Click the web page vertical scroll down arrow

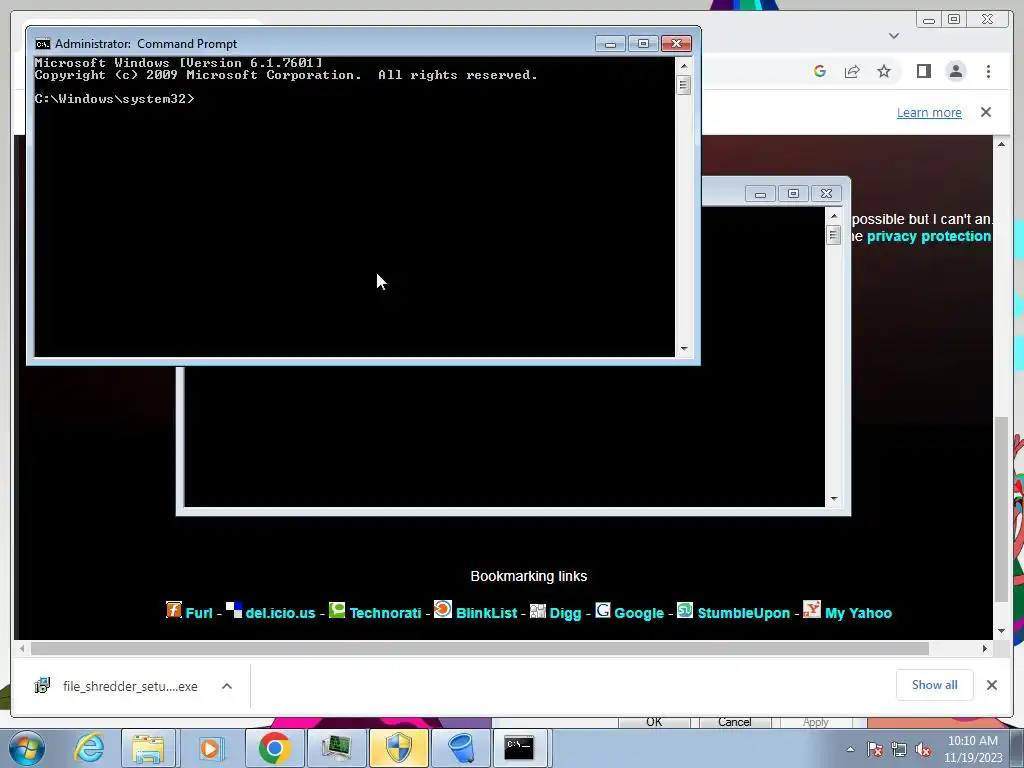(1002, 631)
